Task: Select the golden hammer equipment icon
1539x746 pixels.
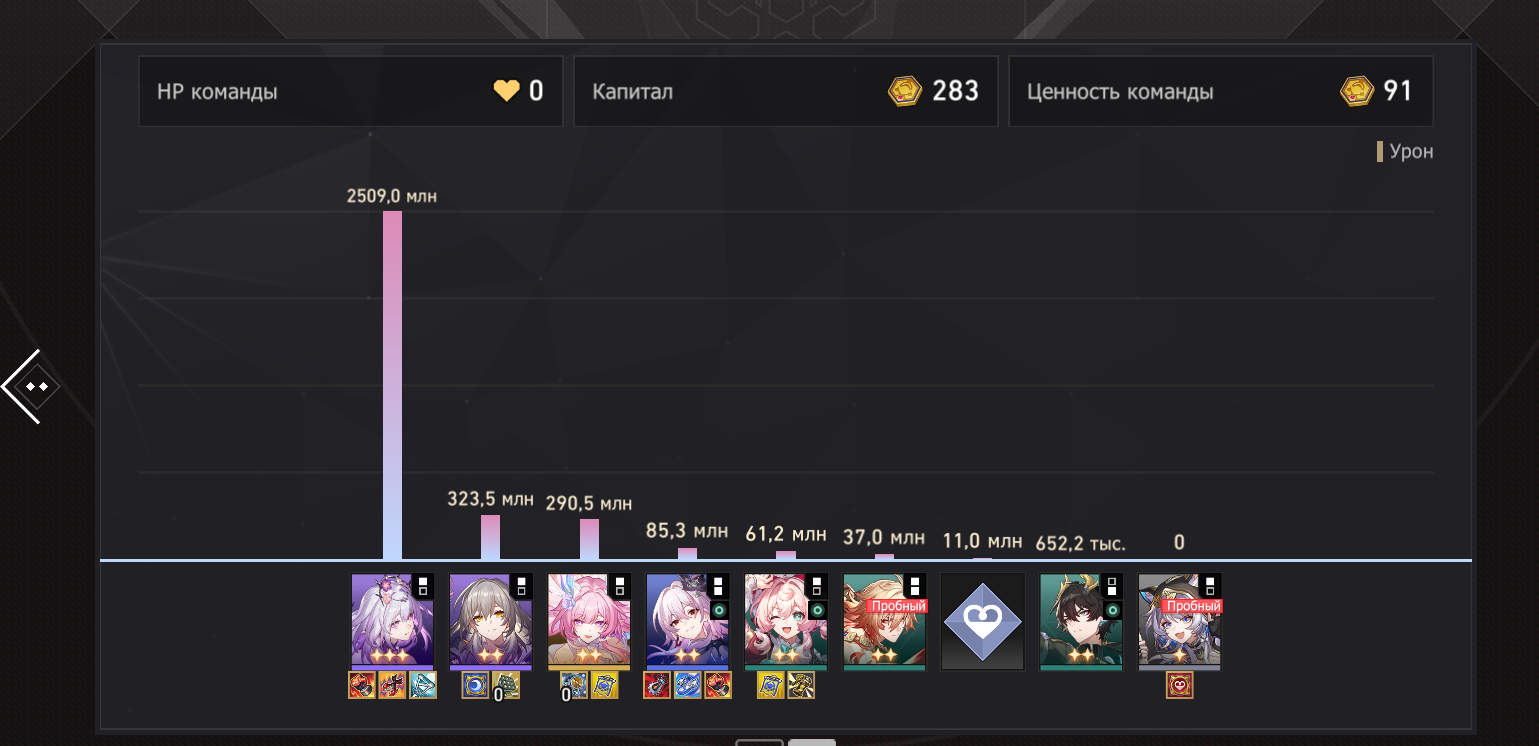Action: pyautogui.click(x=801, y=685)
